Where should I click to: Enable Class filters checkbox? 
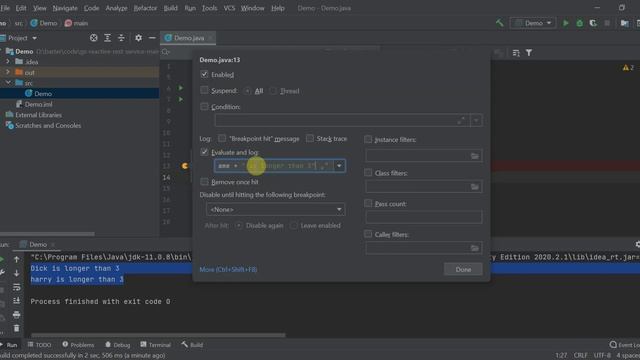(x=368, y=173)
